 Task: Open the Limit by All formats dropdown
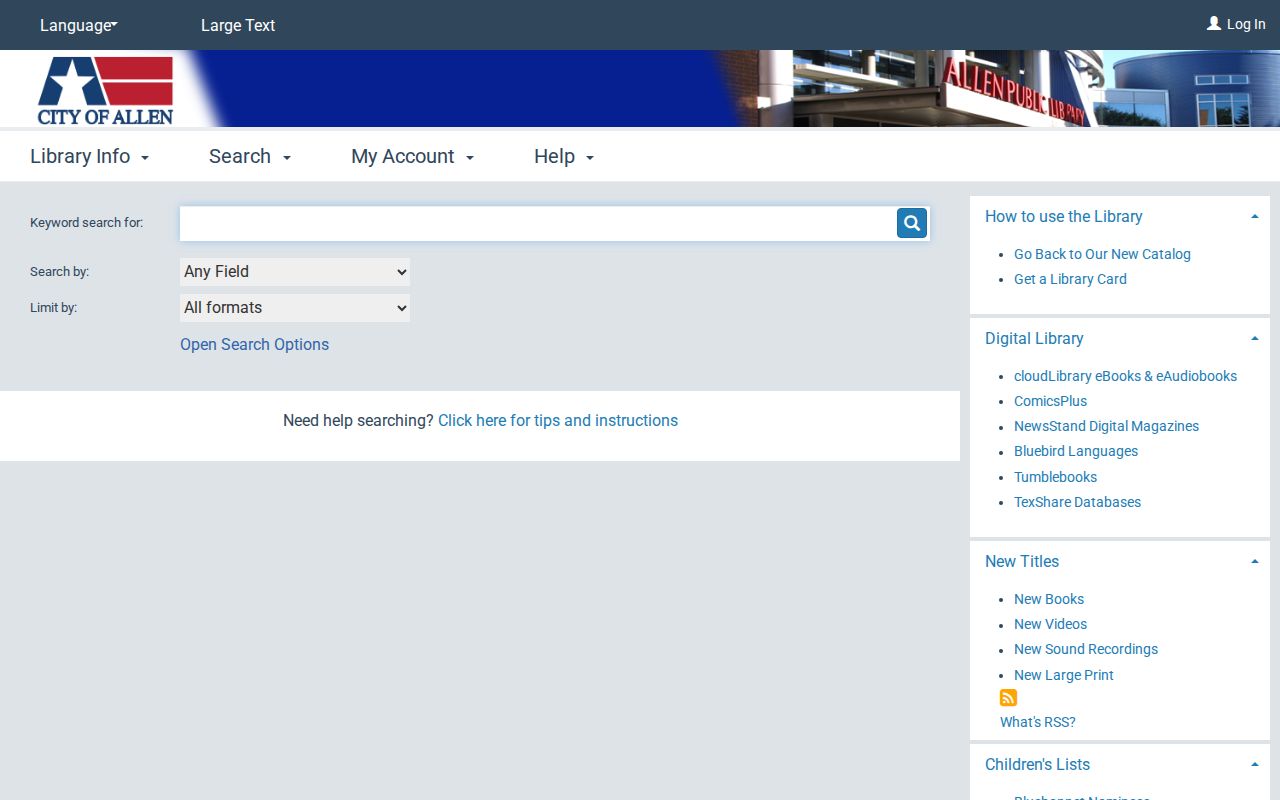pos(295,308)
